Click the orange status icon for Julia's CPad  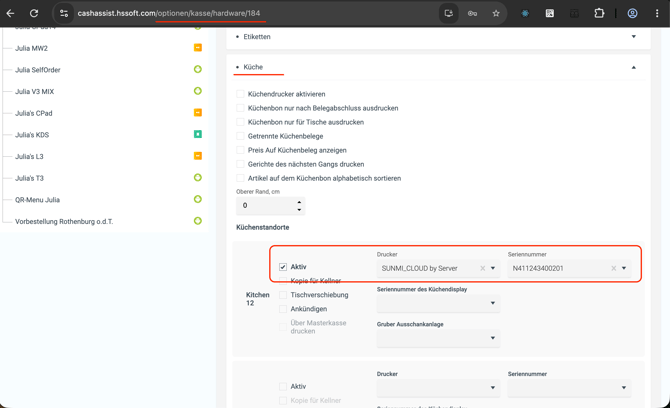click(x=198, y=112)
